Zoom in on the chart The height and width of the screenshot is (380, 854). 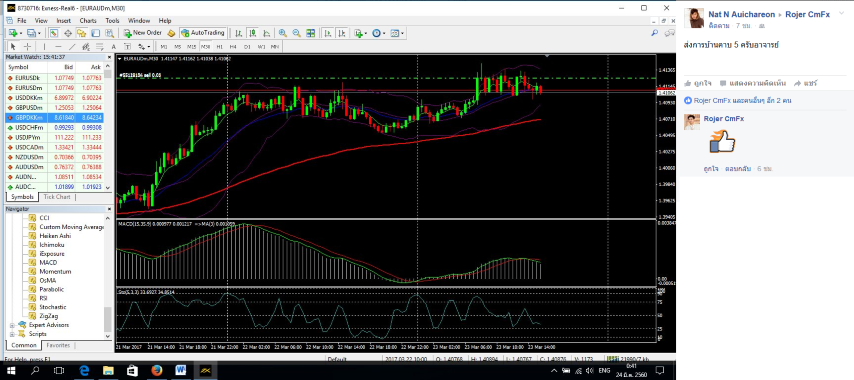coord(283,33)
